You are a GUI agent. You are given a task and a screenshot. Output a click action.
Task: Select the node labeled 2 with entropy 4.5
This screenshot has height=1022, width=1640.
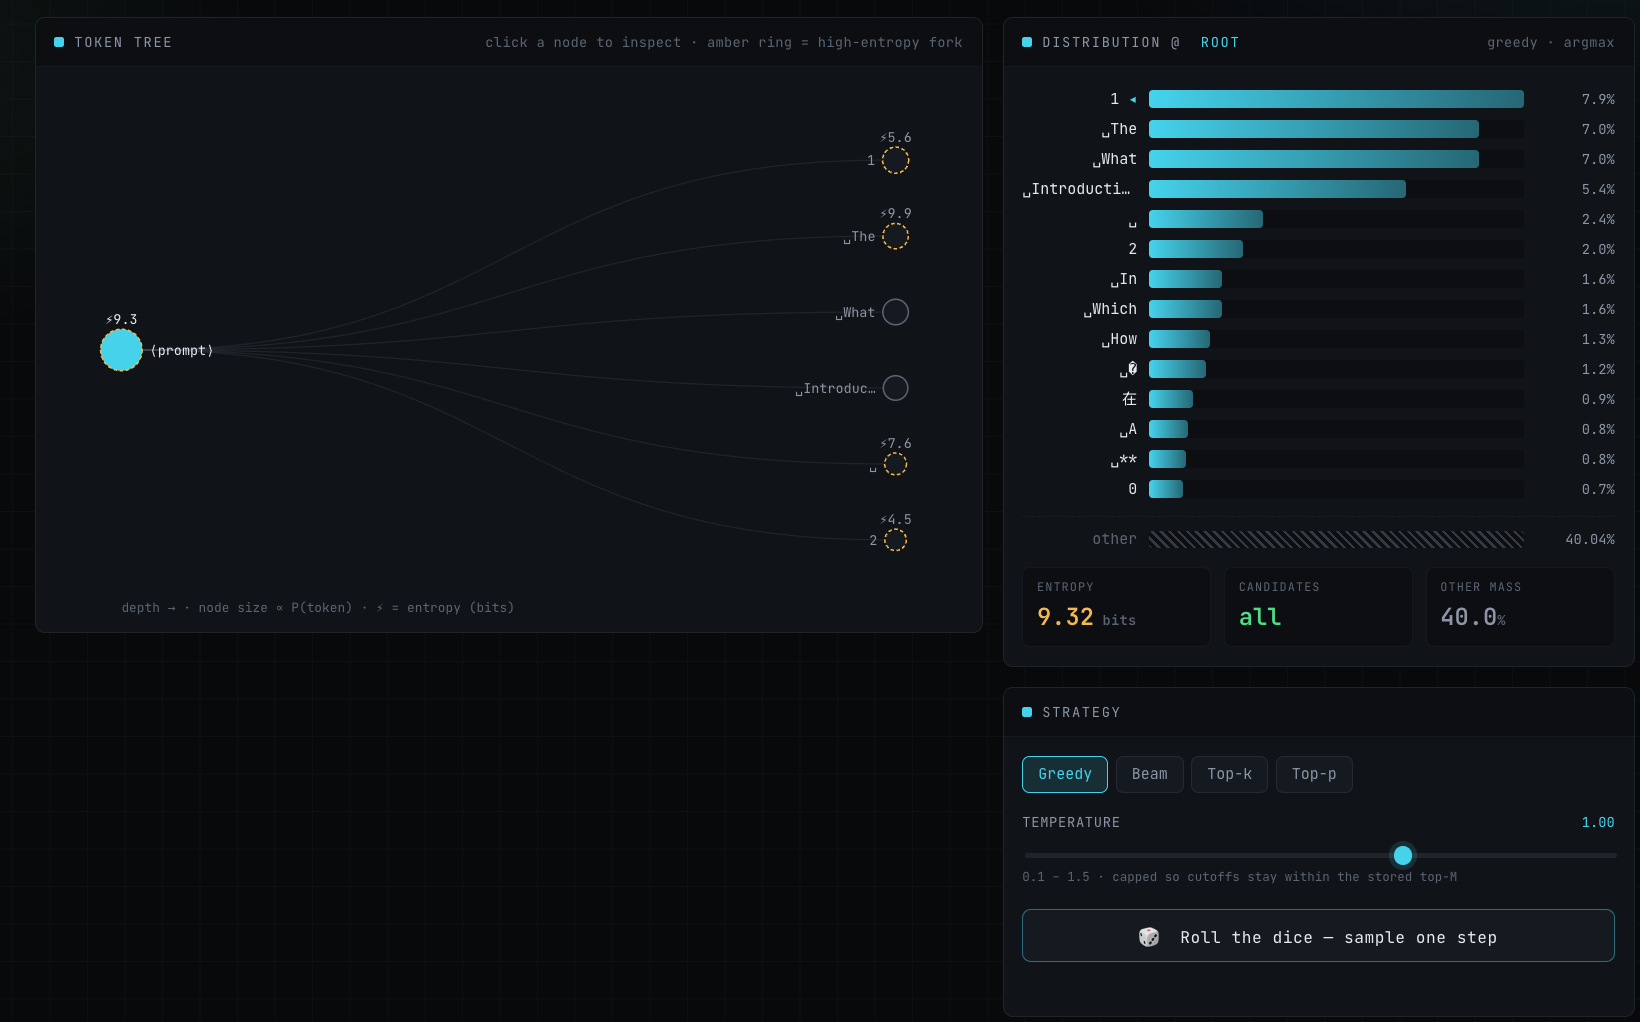[895, 540]
